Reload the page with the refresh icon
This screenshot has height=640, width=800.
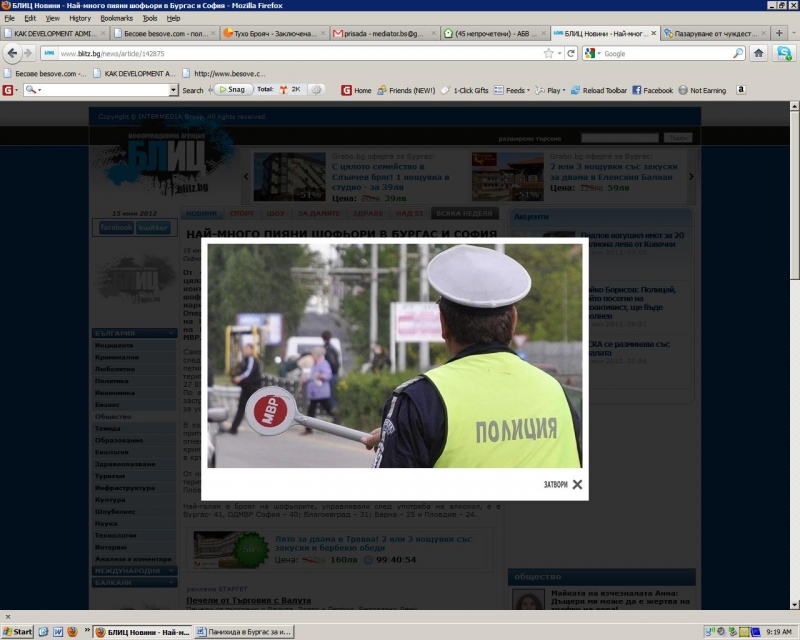click(571, 53)
